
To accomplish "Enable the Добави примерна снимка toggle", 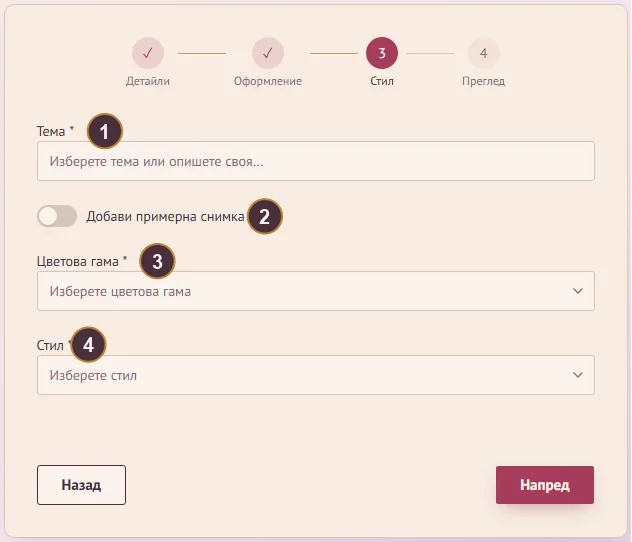I will click(57, 216).
